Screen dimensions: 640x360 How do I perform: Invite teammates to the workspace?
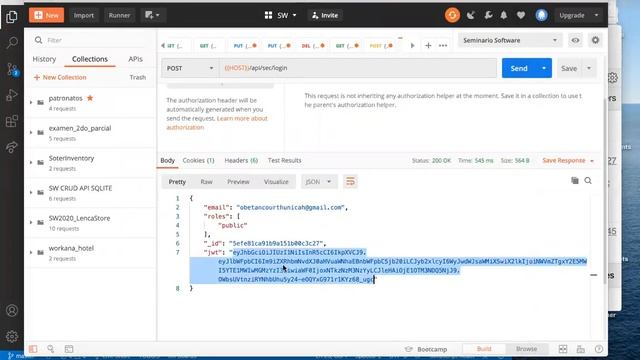pyautogui.click(x=325, y=15)
